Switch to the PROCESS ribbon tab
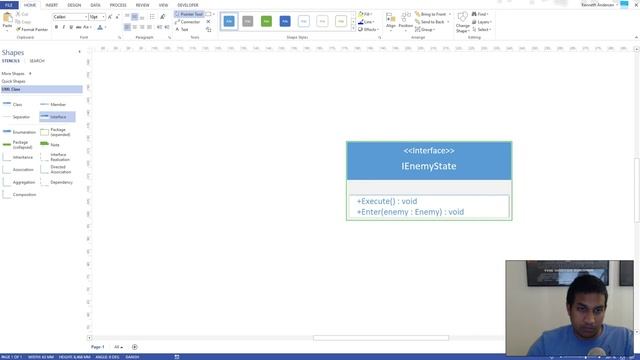This screenshot has width=640, height=360. coord(118,5)
